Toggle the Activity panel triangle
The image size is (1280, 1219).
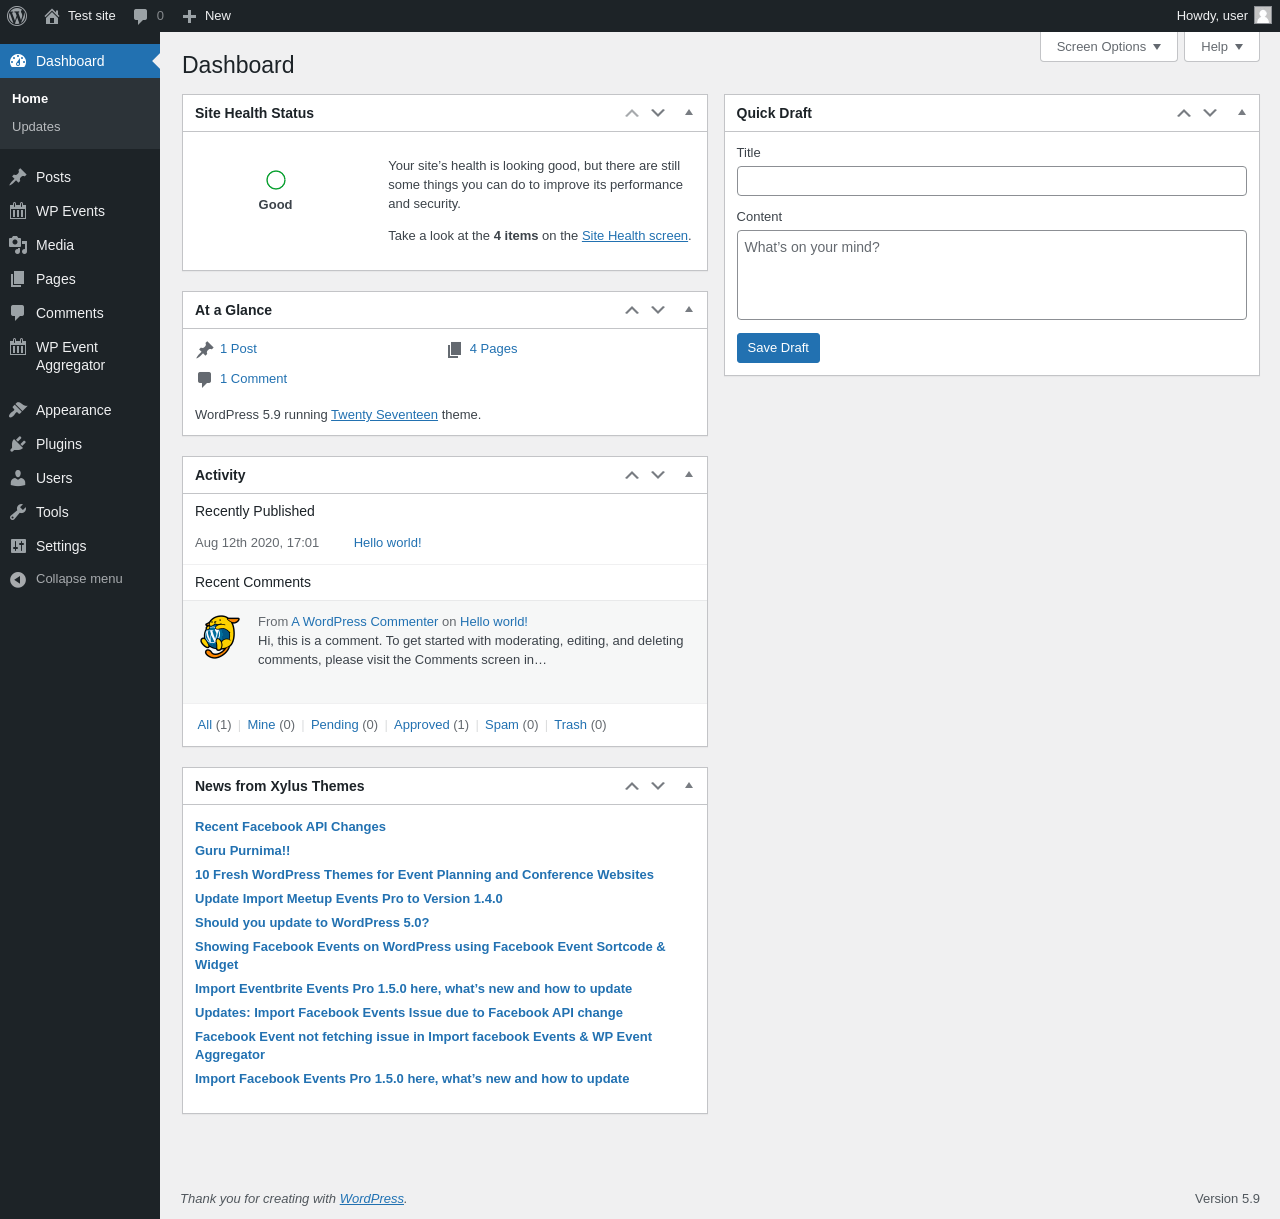pos(689,475)
